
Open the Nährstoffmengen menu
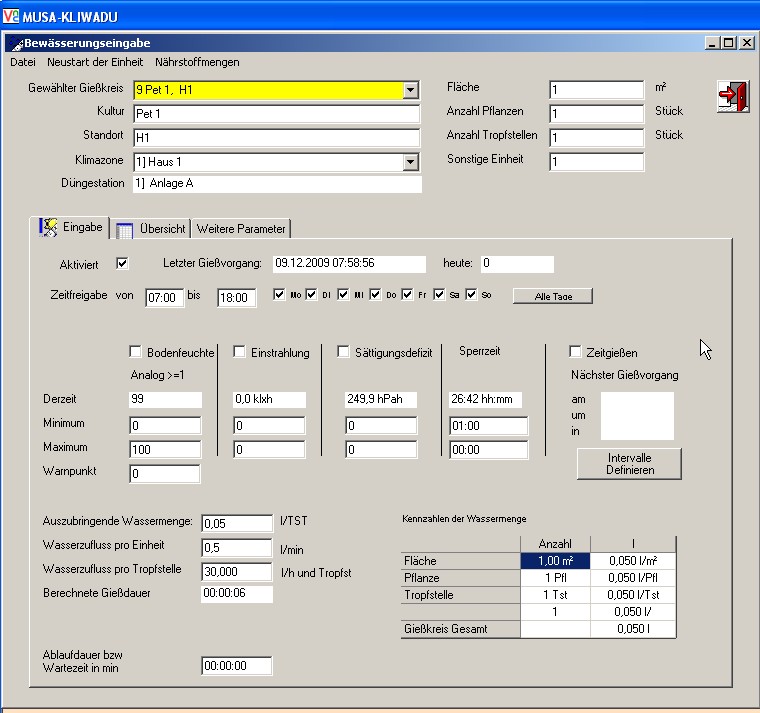(197, 62)
